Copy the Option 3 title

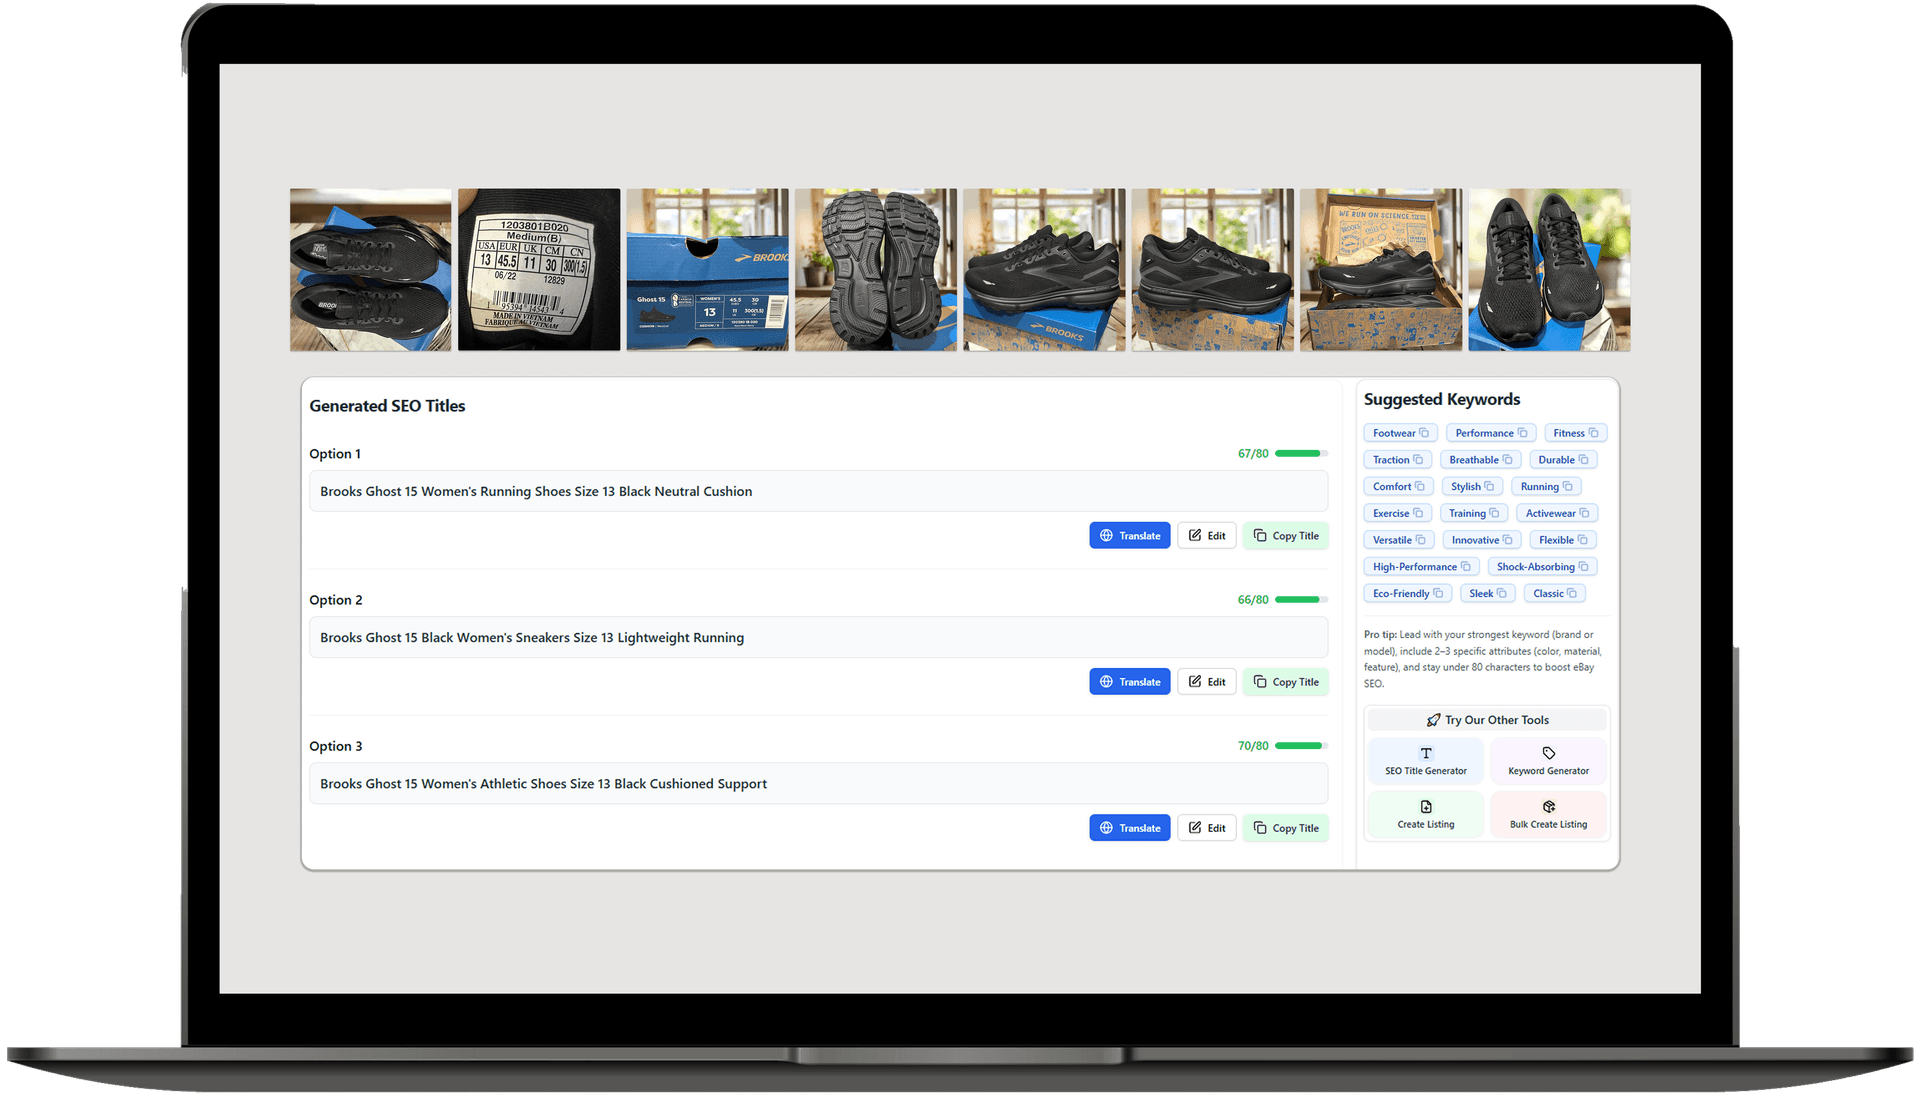[1285, 828]
